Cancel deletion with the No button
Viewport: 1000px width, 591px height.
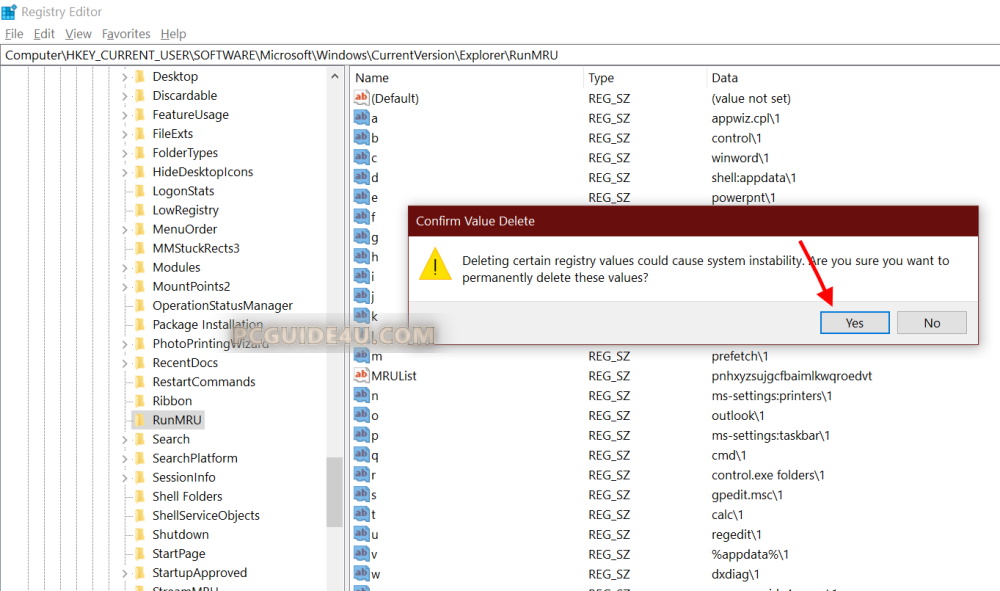(x=931, y=322)
